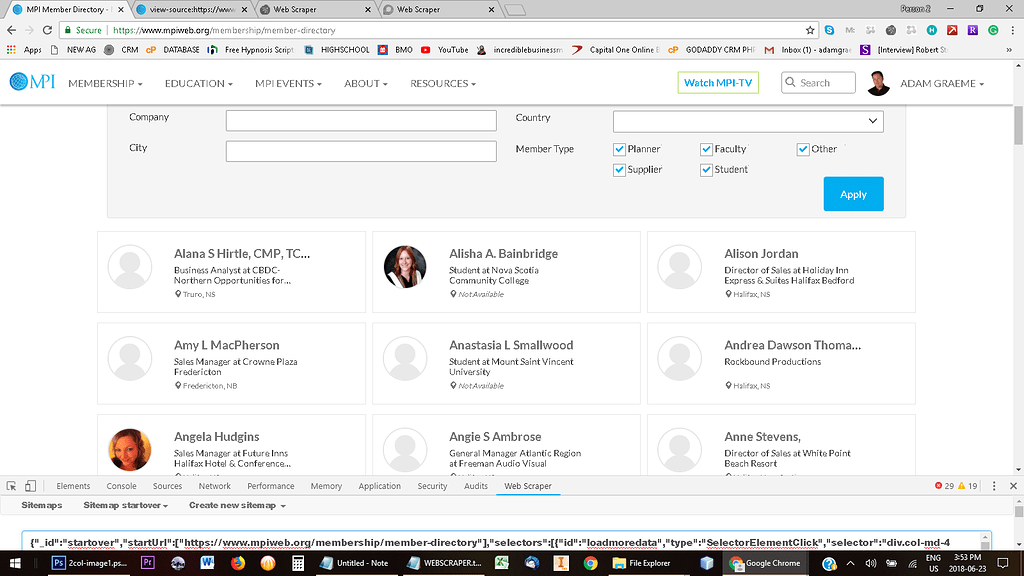This screenshot has height=576, width=1024.
Task: Click the Adam Graeme profile avatar
Action: tap(879, 83)
